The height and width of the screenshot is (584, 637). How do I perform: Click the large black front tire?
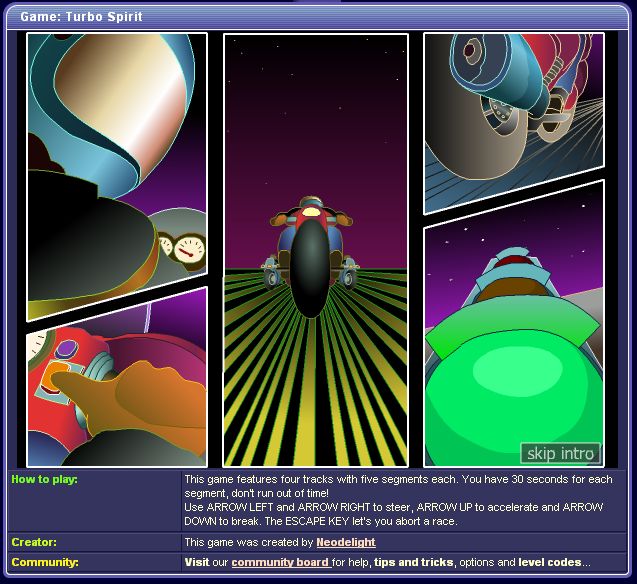(x=310, y=268)
